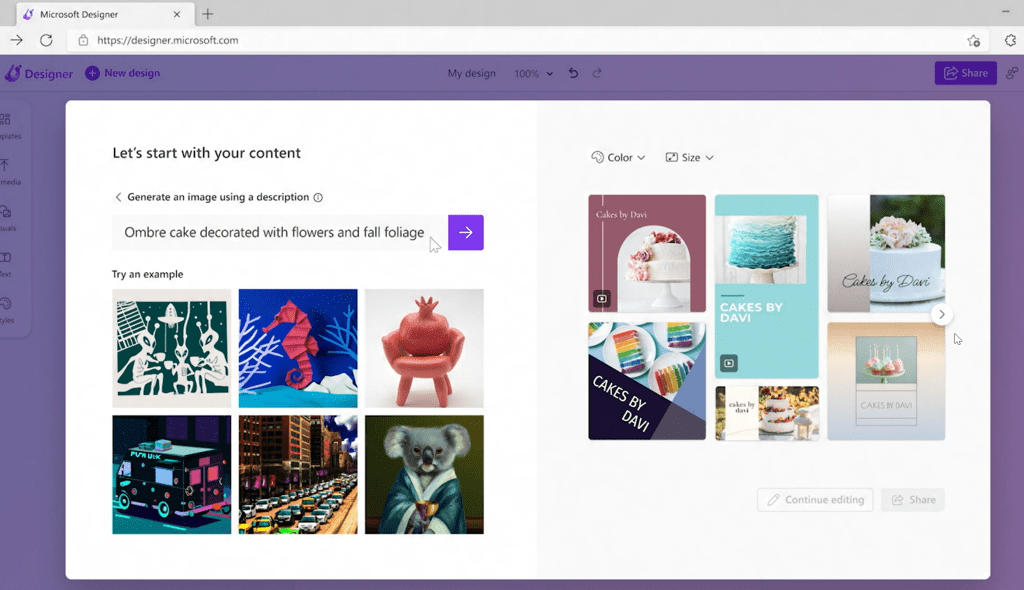Click the Undo arrow icon
The height and width of the screenshot is (590, 1024).
tap(573, 73)
